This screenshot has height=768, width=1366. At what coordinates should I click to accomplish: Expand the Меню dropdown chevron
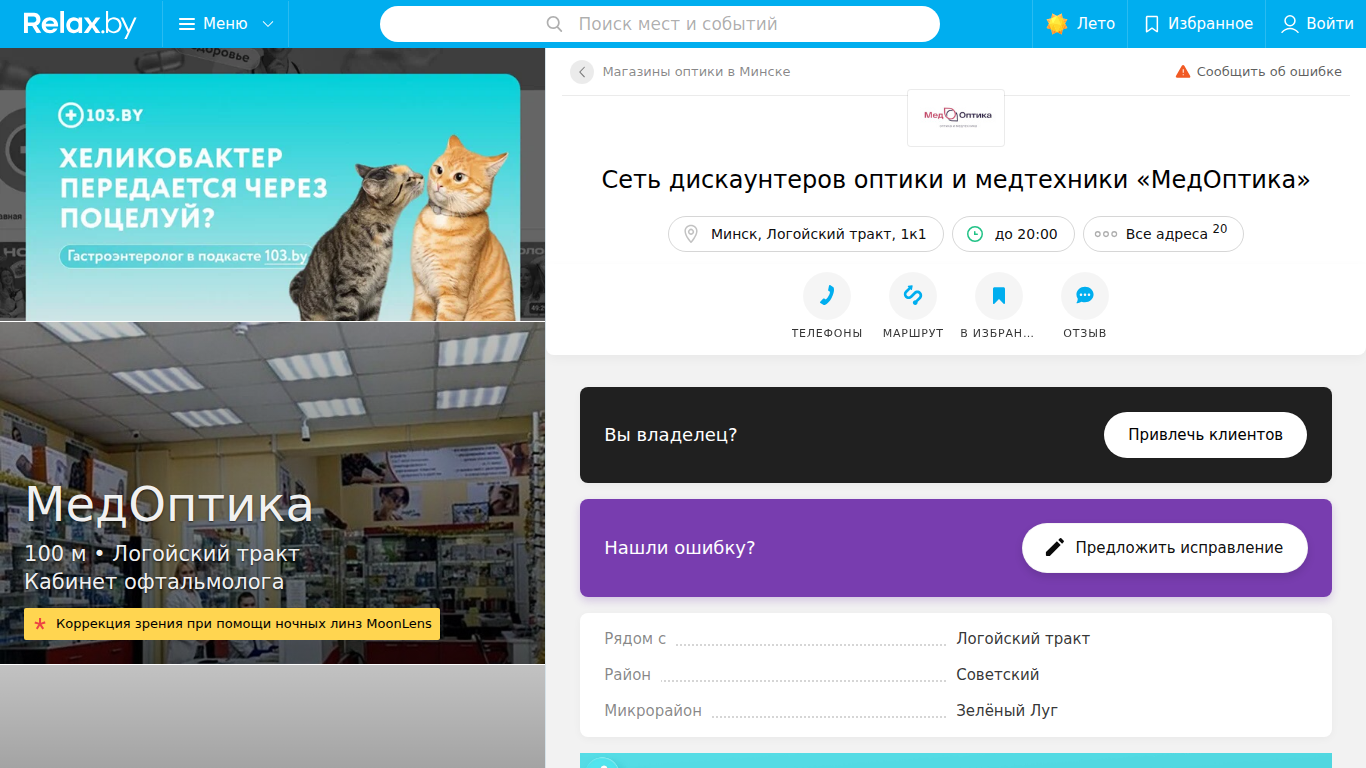[267, 24]
